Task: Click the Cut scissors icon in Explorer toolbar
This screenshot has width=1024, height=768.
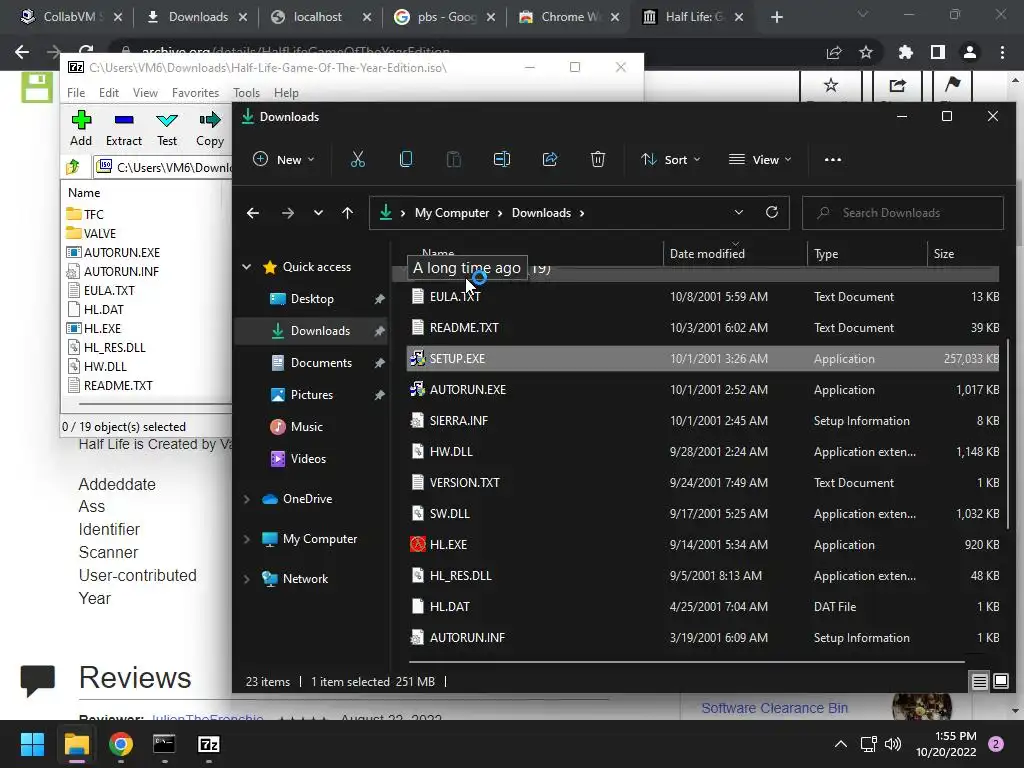Action: 358,159
